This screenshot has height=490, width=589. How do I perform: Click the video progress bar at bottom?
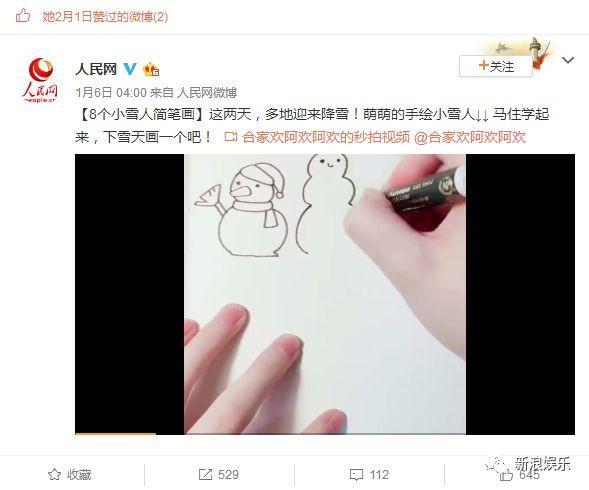(325, 434)
